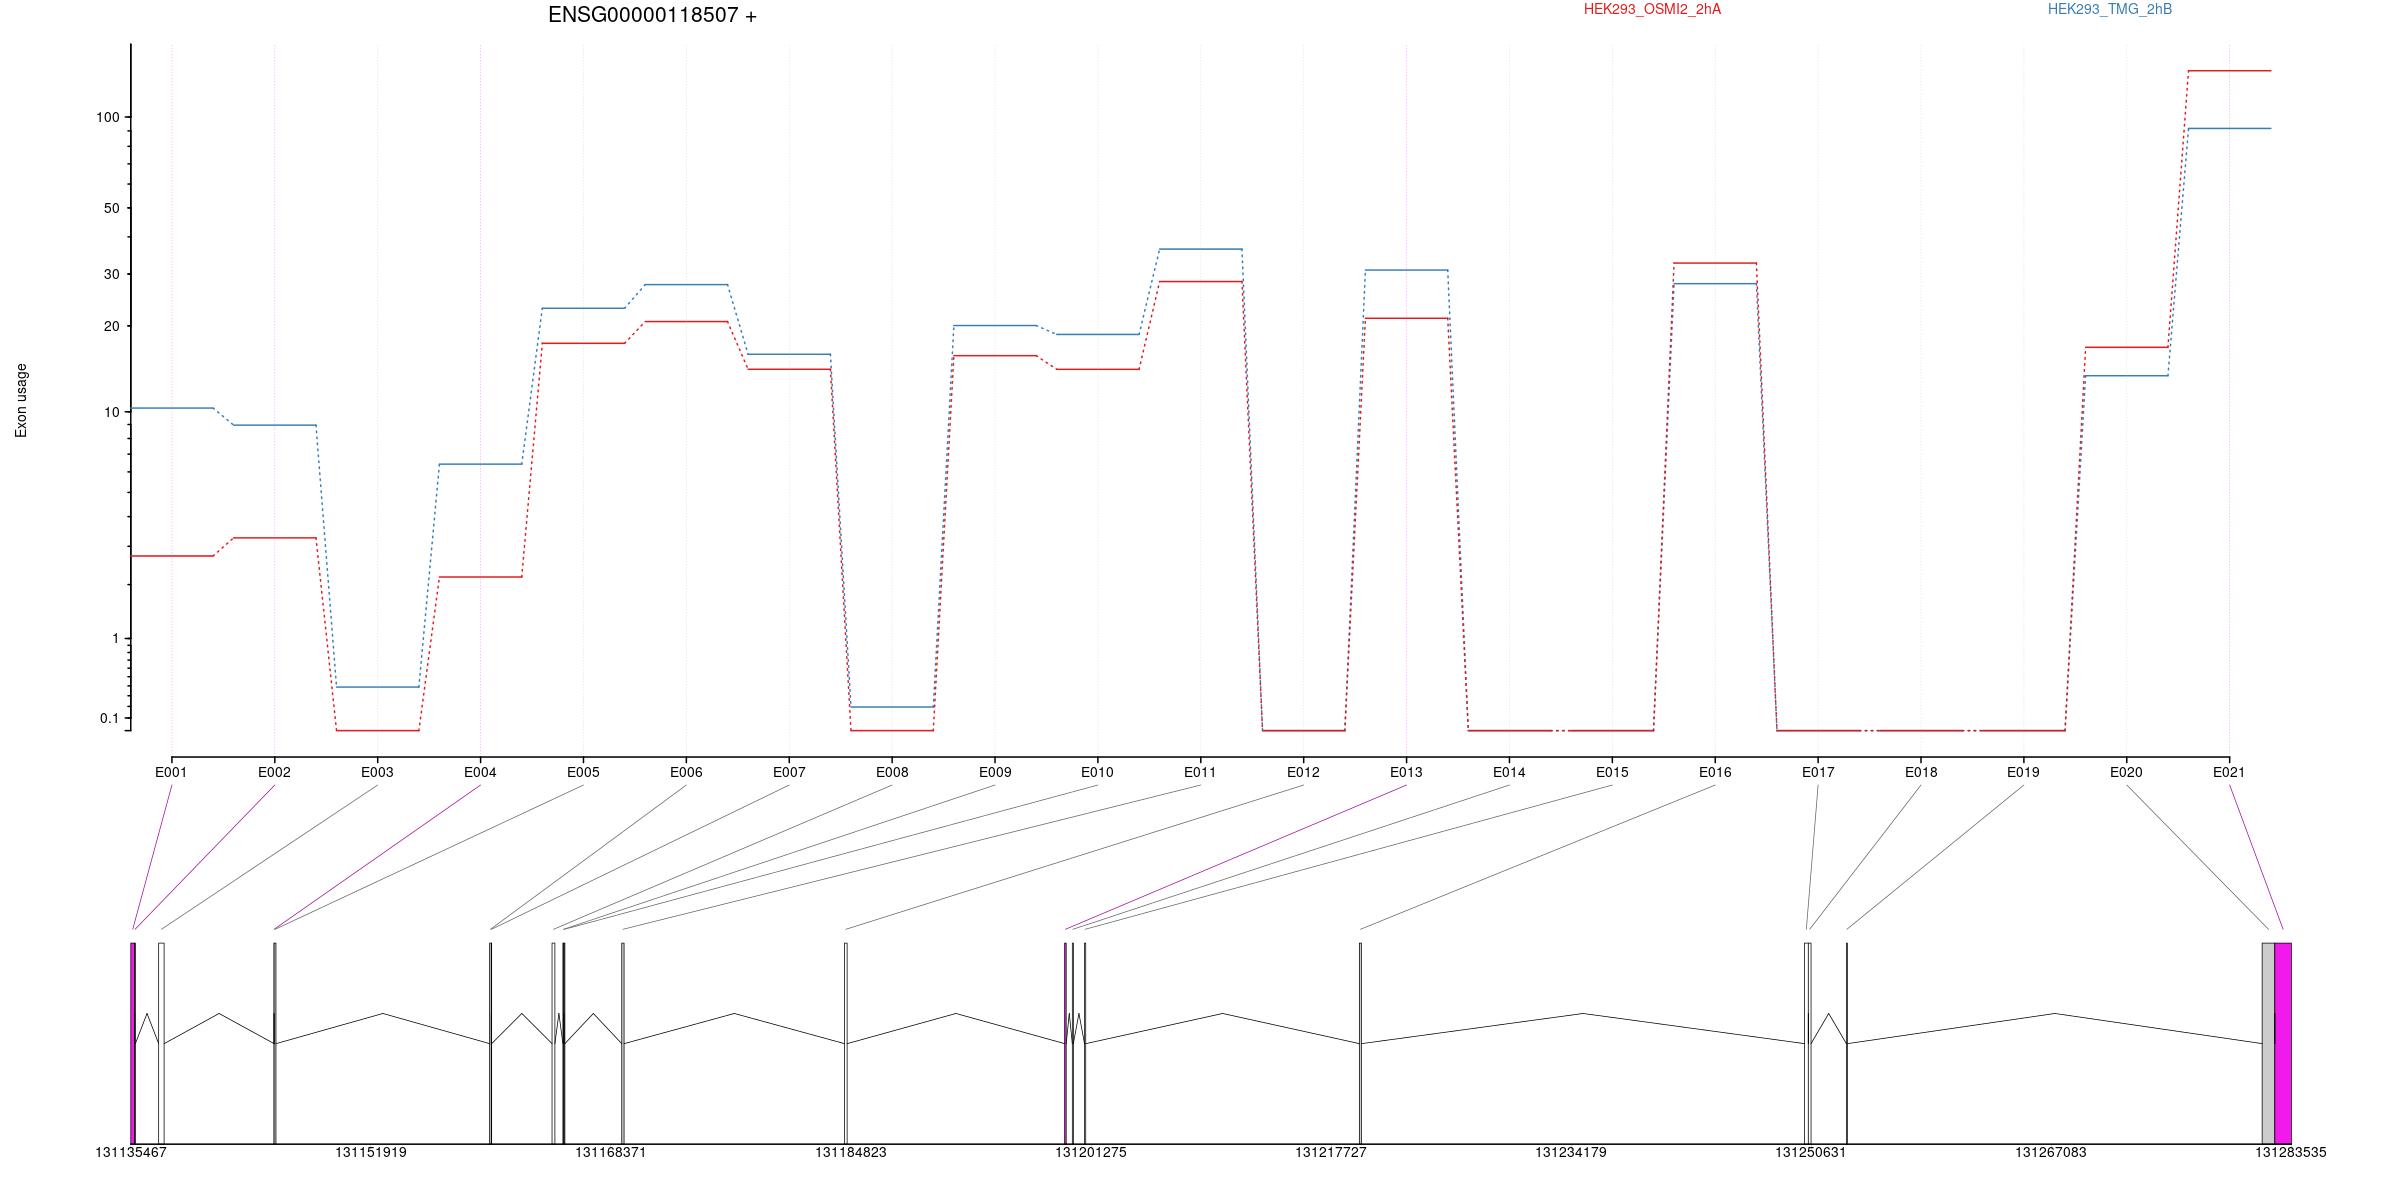This screenshot has height=1200, width=2400.
Task: Click the E002 exon label
Action: [x=274, y=772]
